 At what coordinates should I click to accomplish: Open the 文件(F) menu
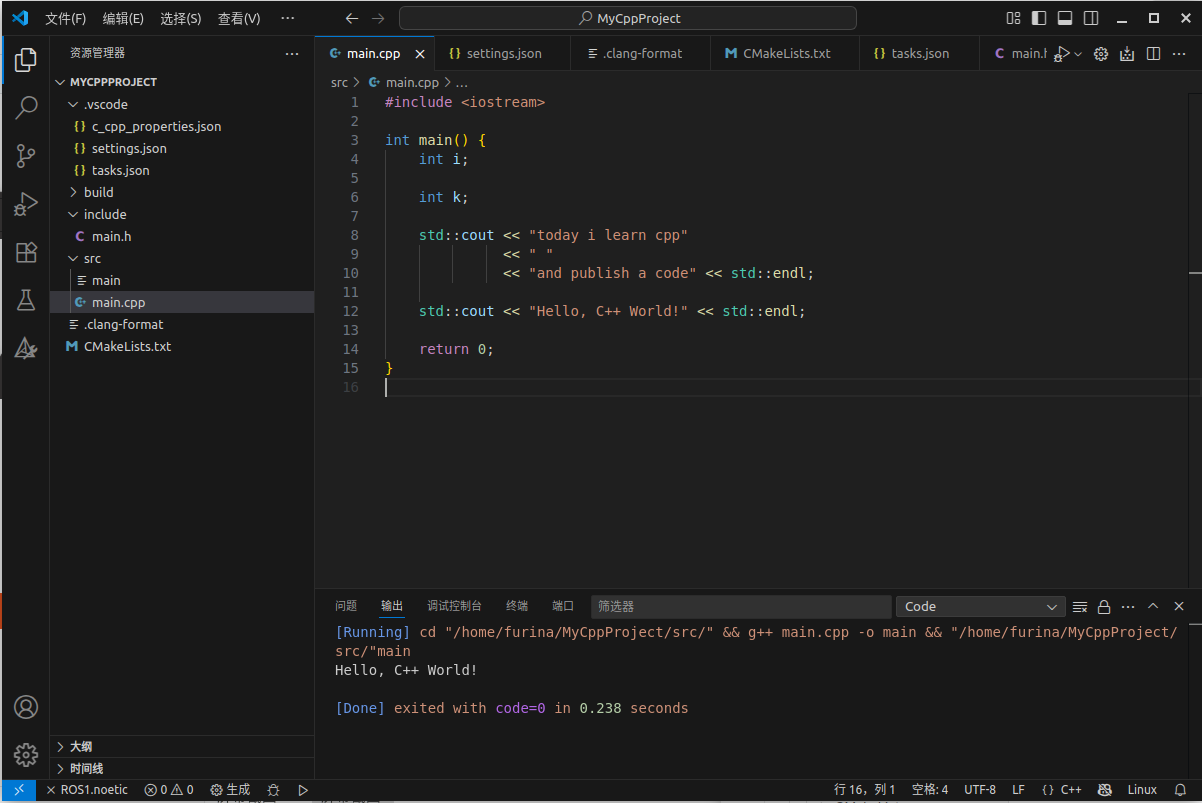[66, 18]
